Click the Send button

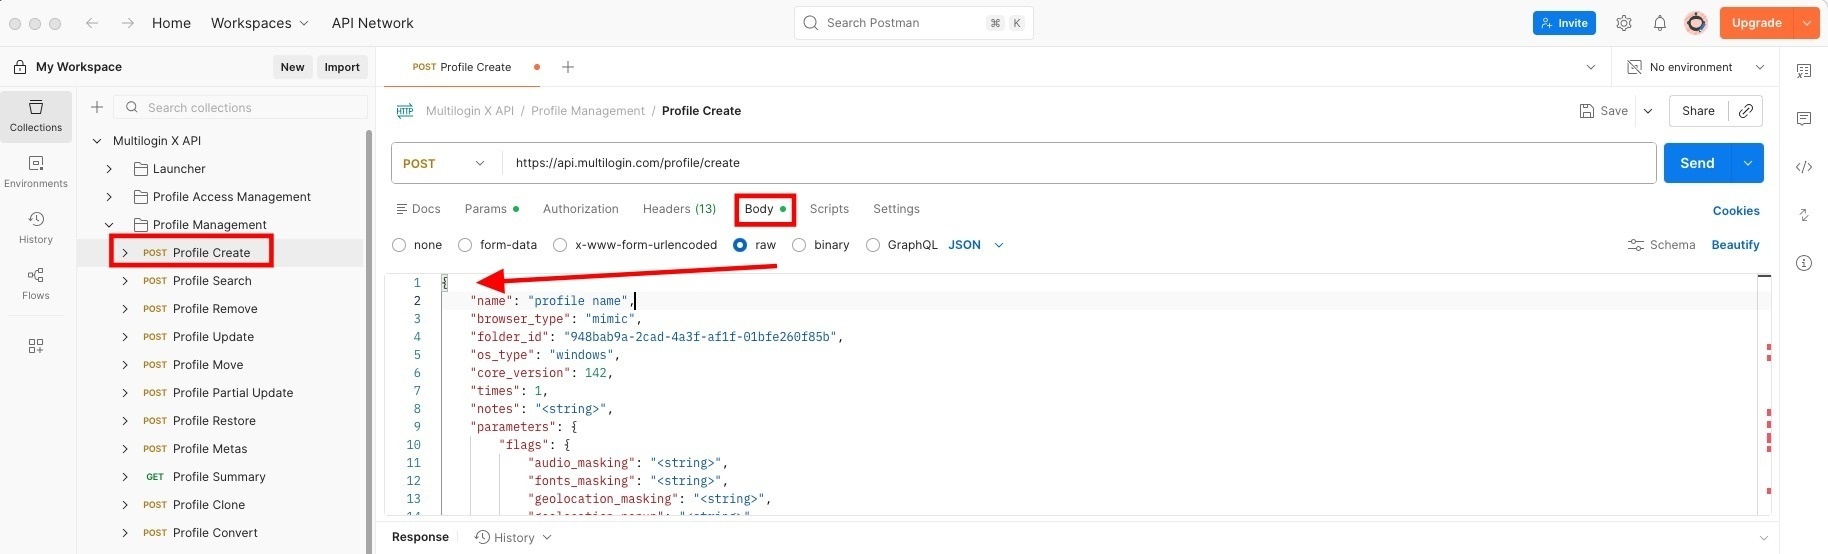pos(1697,163)
